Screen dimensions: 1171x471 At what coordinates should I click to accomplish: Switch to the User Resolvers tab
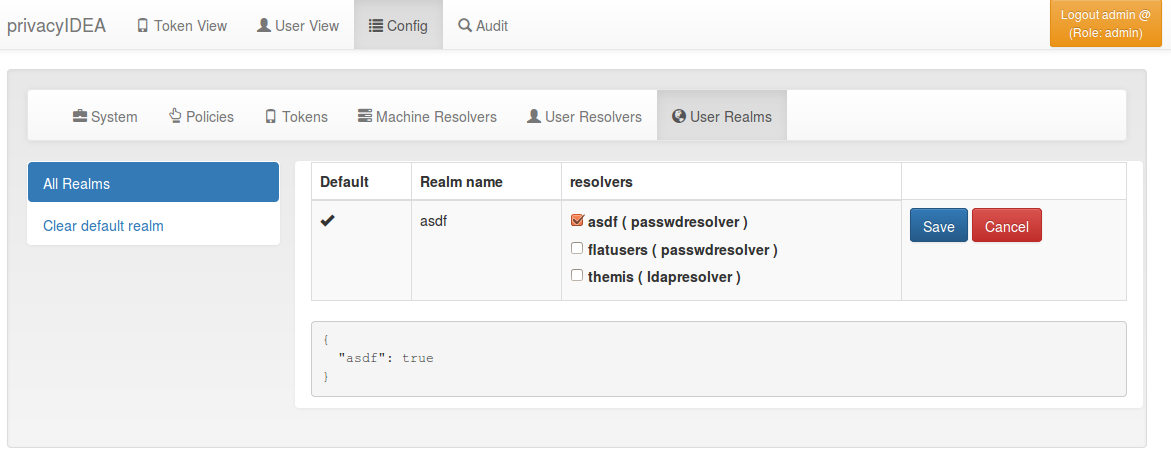click(584, 116)
